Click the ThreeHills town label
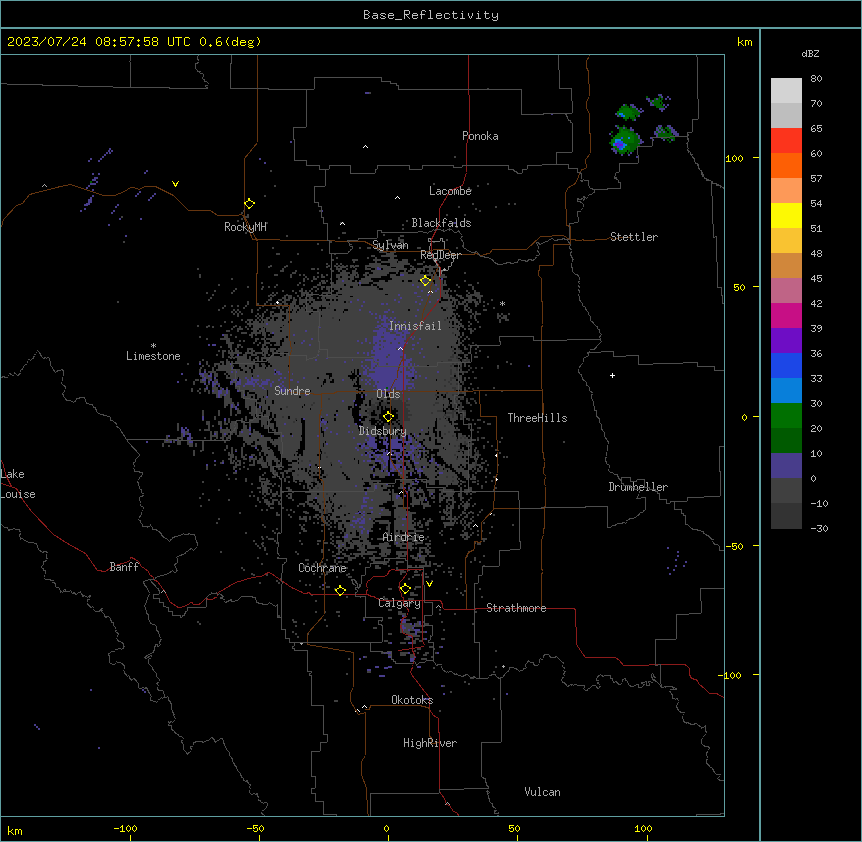Viewport: 862px width, 842px height. point(537,418)
